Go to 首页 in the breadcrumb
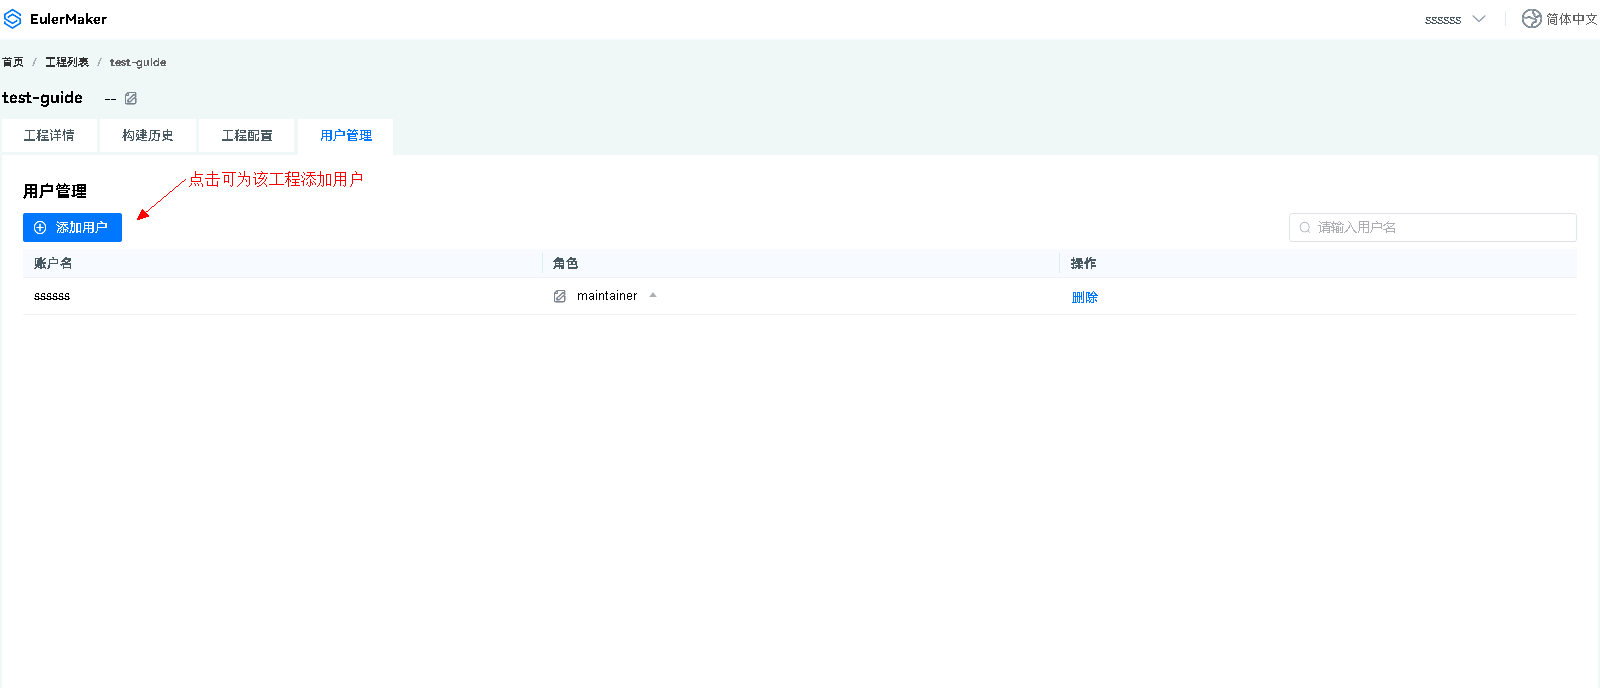The image size is (1600, 688). [x=13, y=62]
